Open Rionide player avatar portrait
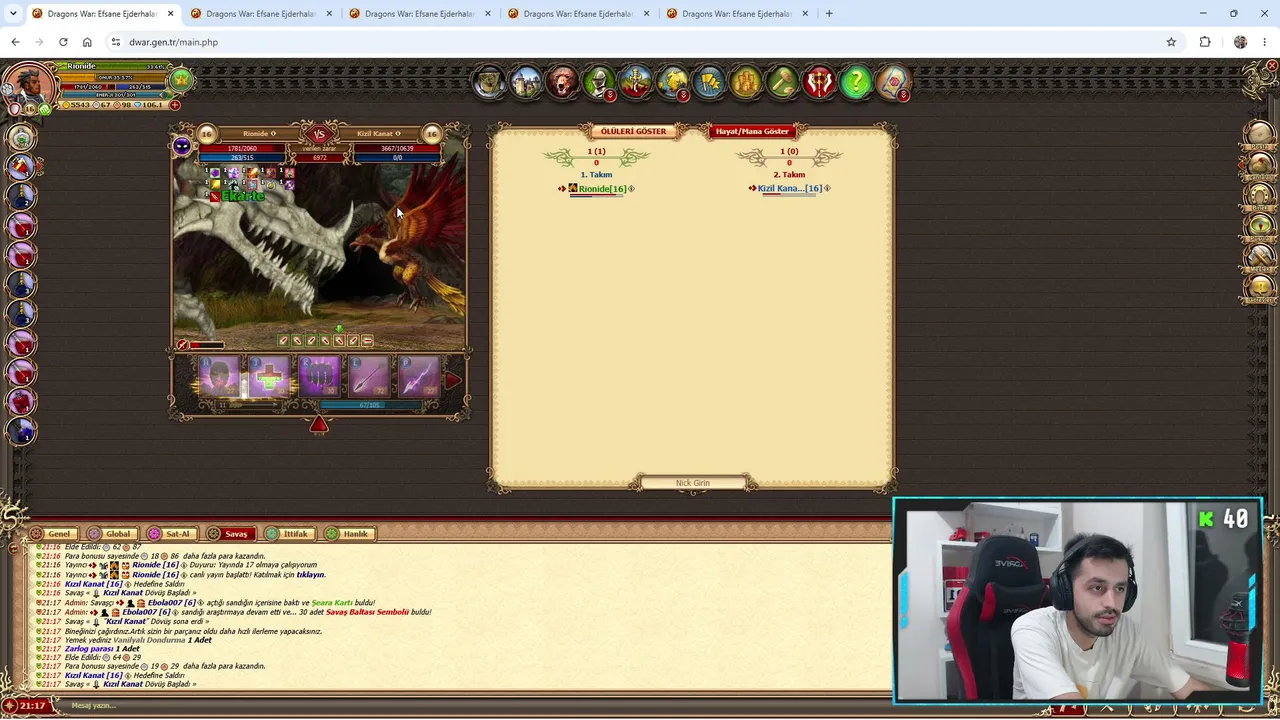Viewport: 1280px width, 720px height. pos(28,87)
